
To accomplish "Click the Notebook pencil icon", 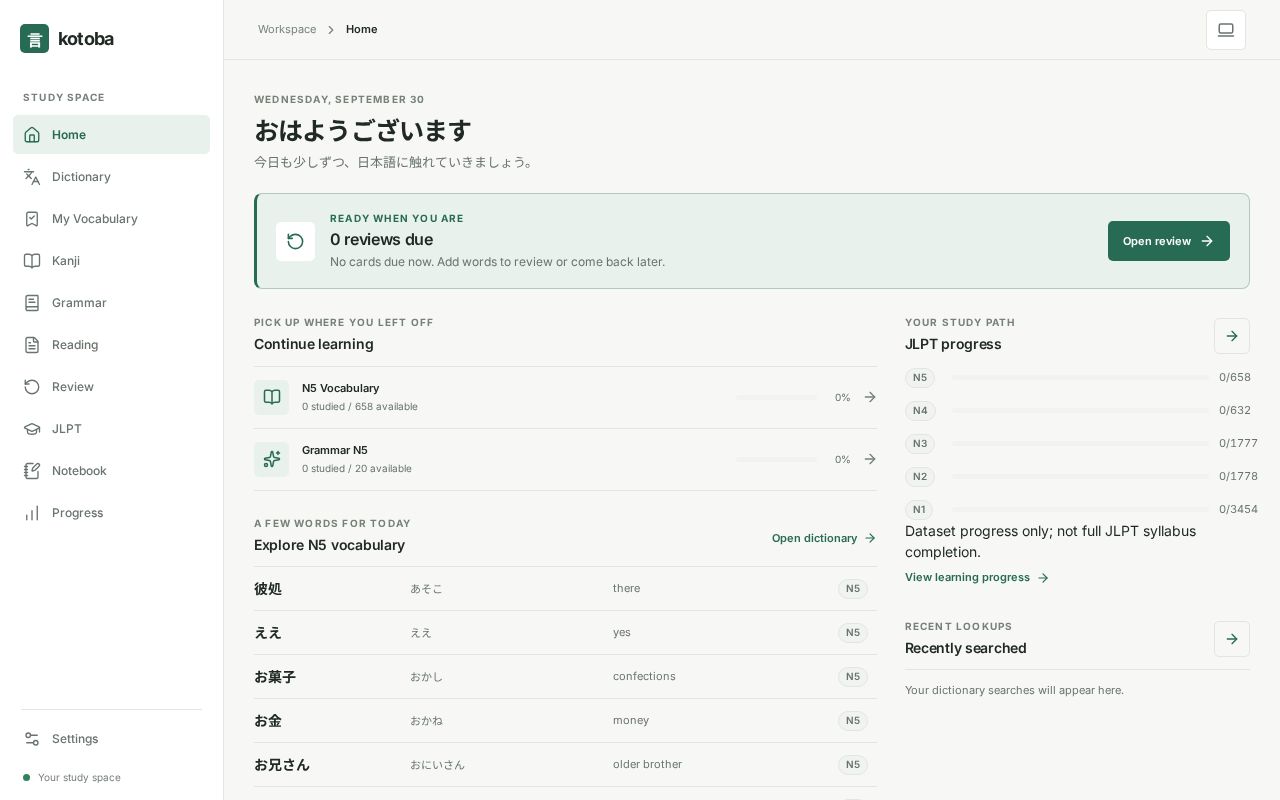I will click(x=32, y=471).
